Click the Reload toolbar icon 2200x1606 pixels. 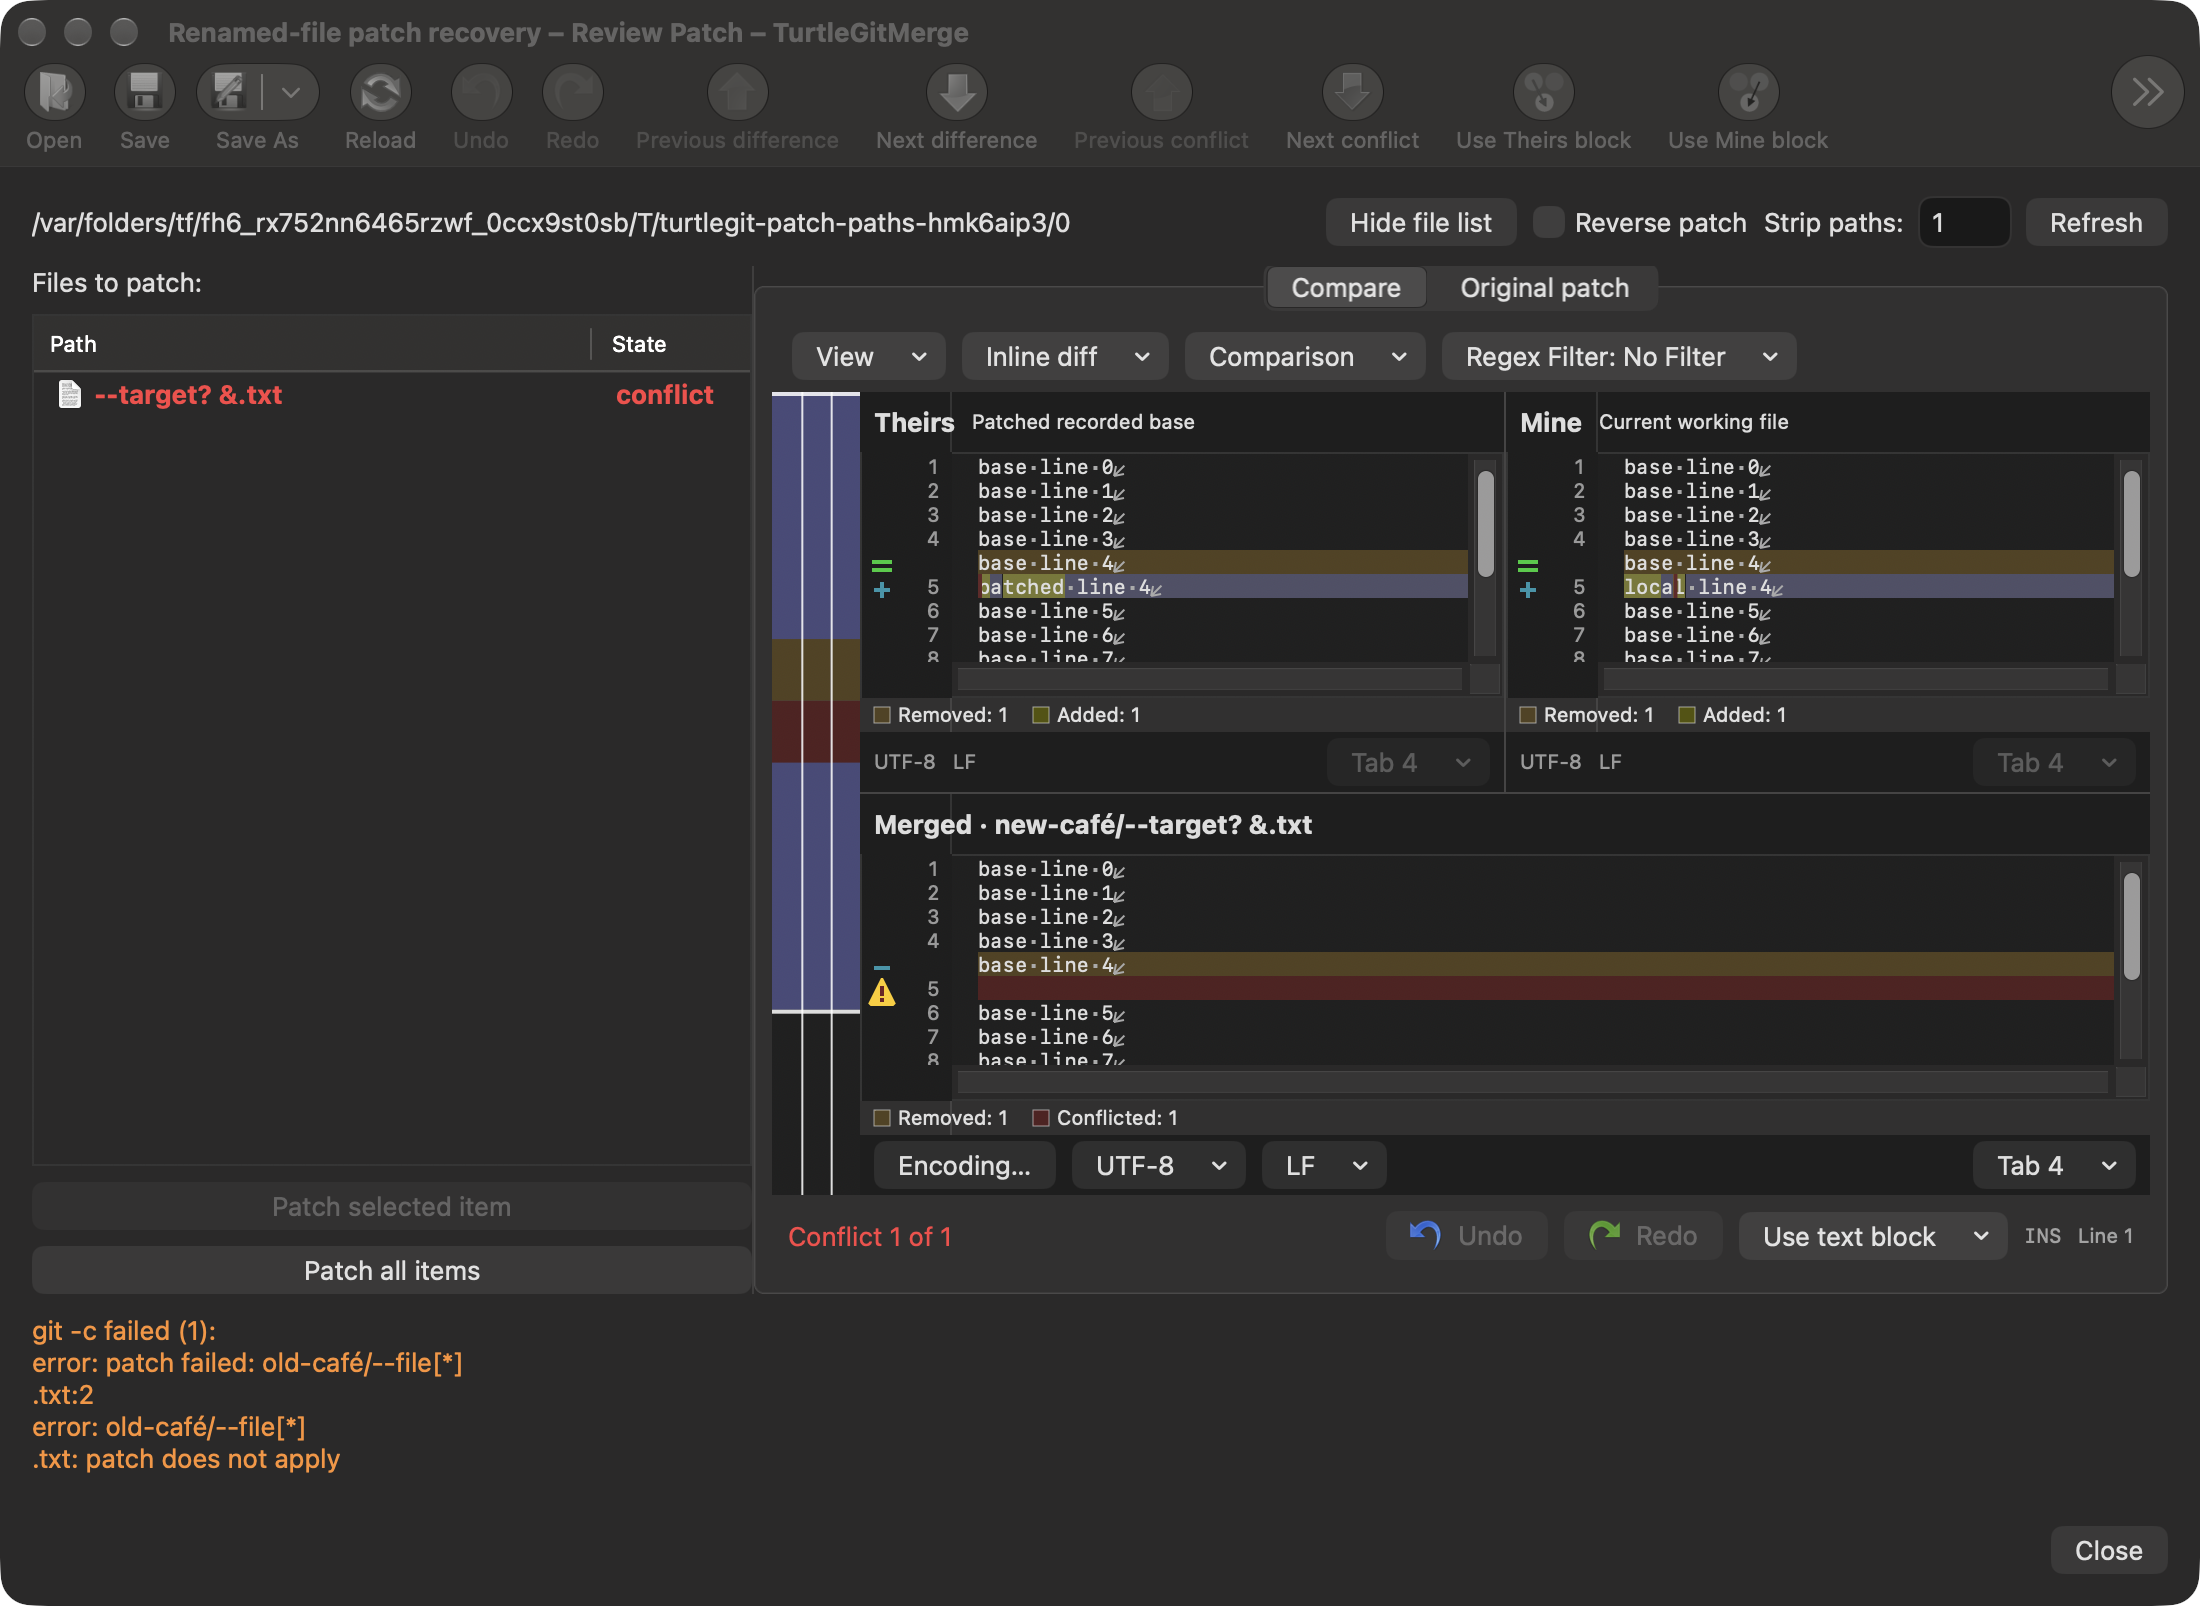tap(380, 93)
